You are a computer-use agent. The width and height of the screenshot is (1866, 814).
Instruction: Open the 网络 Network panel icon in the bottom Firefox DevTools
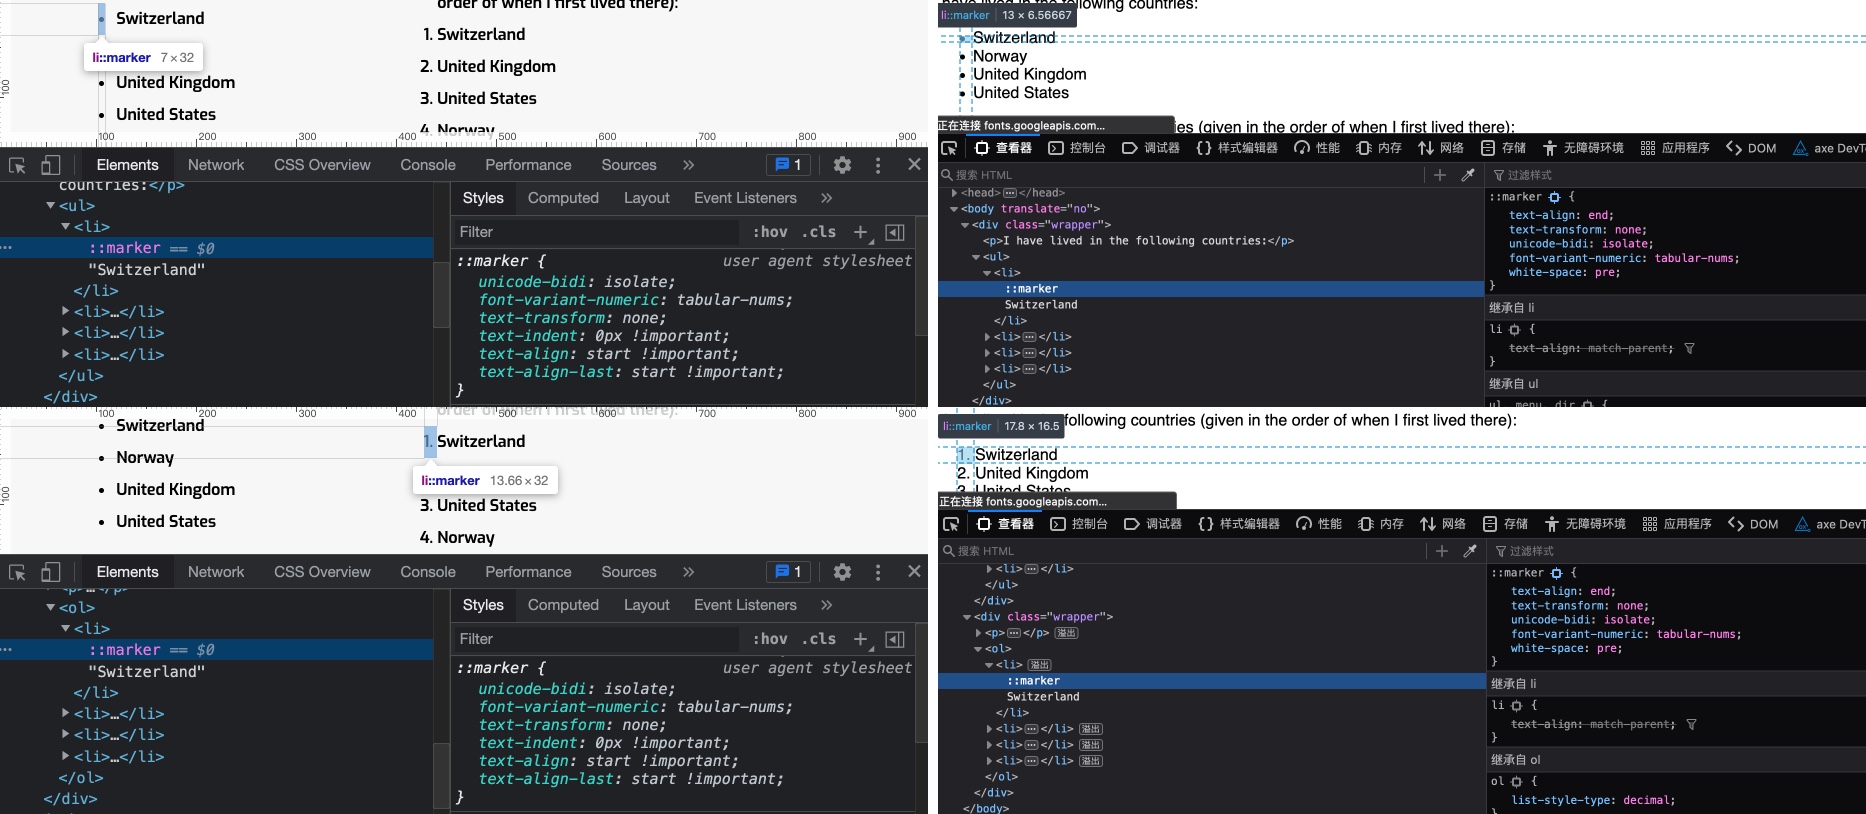1427,524
